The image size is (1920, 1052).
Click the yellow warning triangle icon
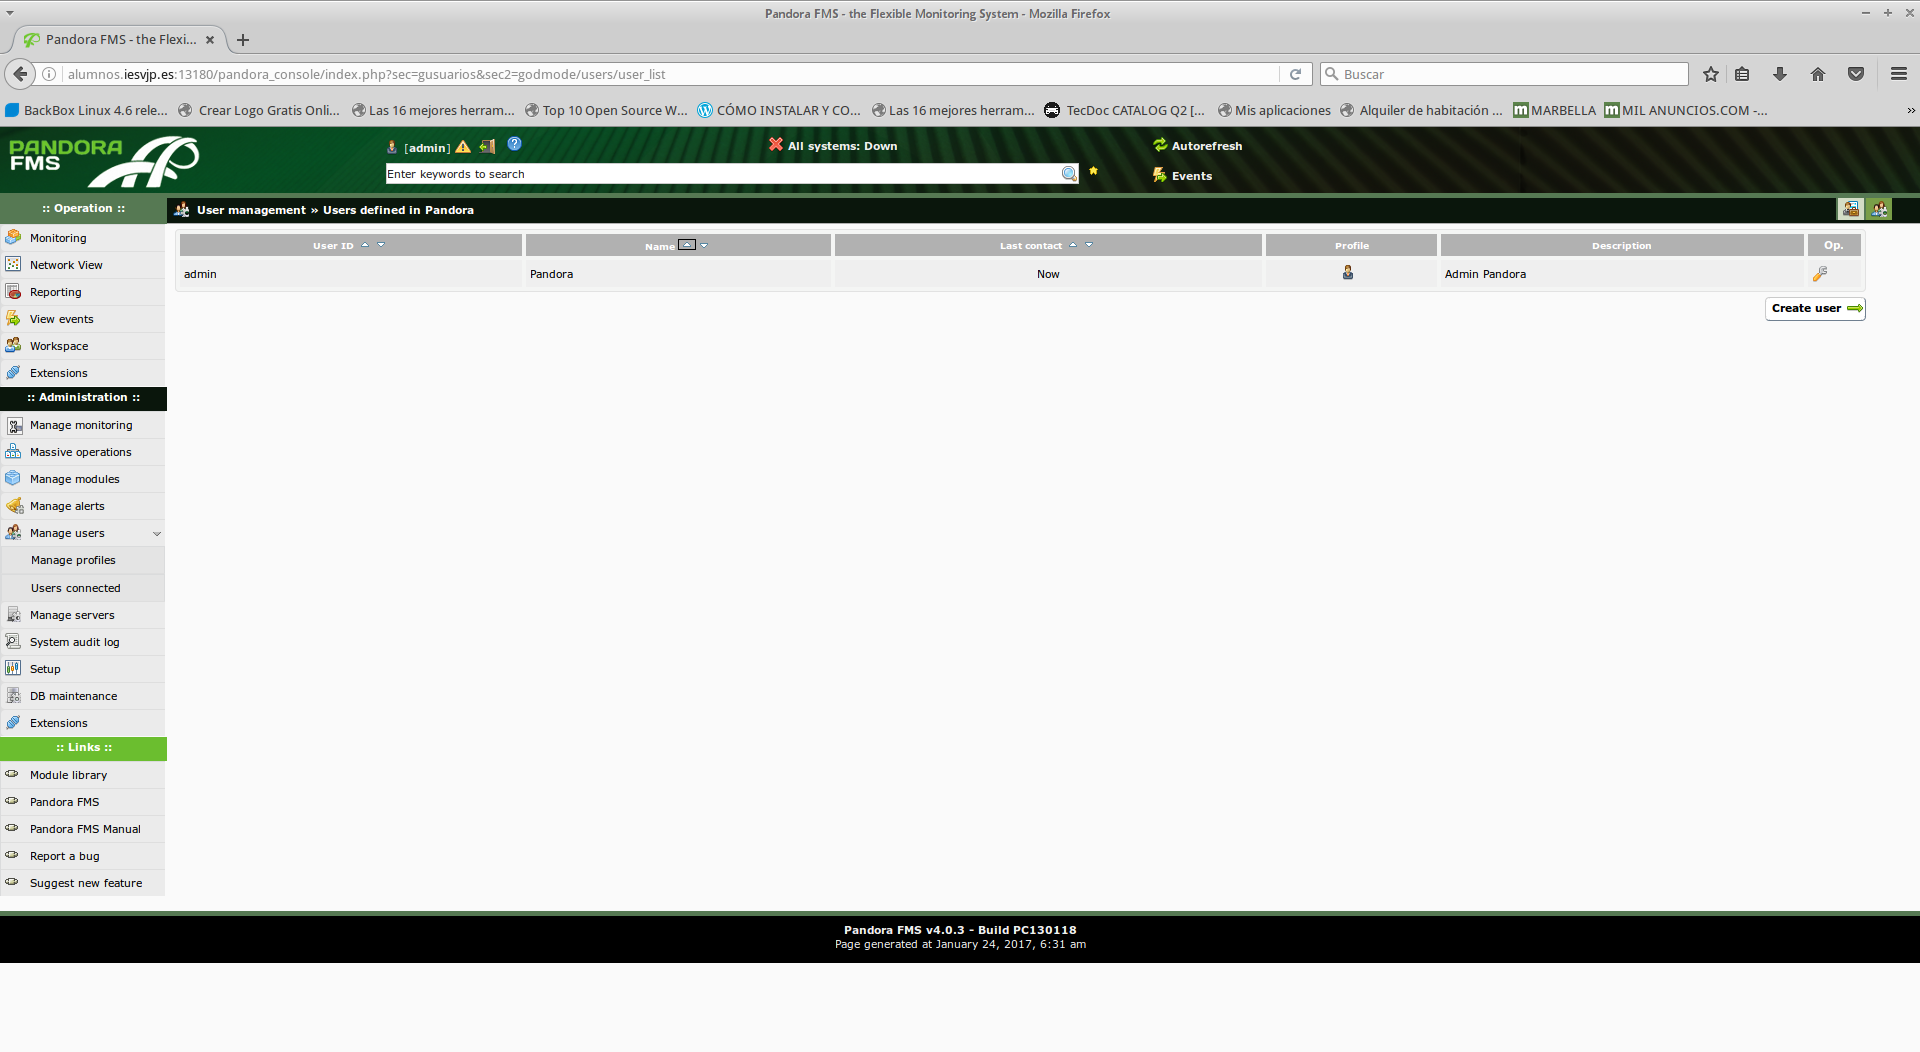tap(463, 147)
